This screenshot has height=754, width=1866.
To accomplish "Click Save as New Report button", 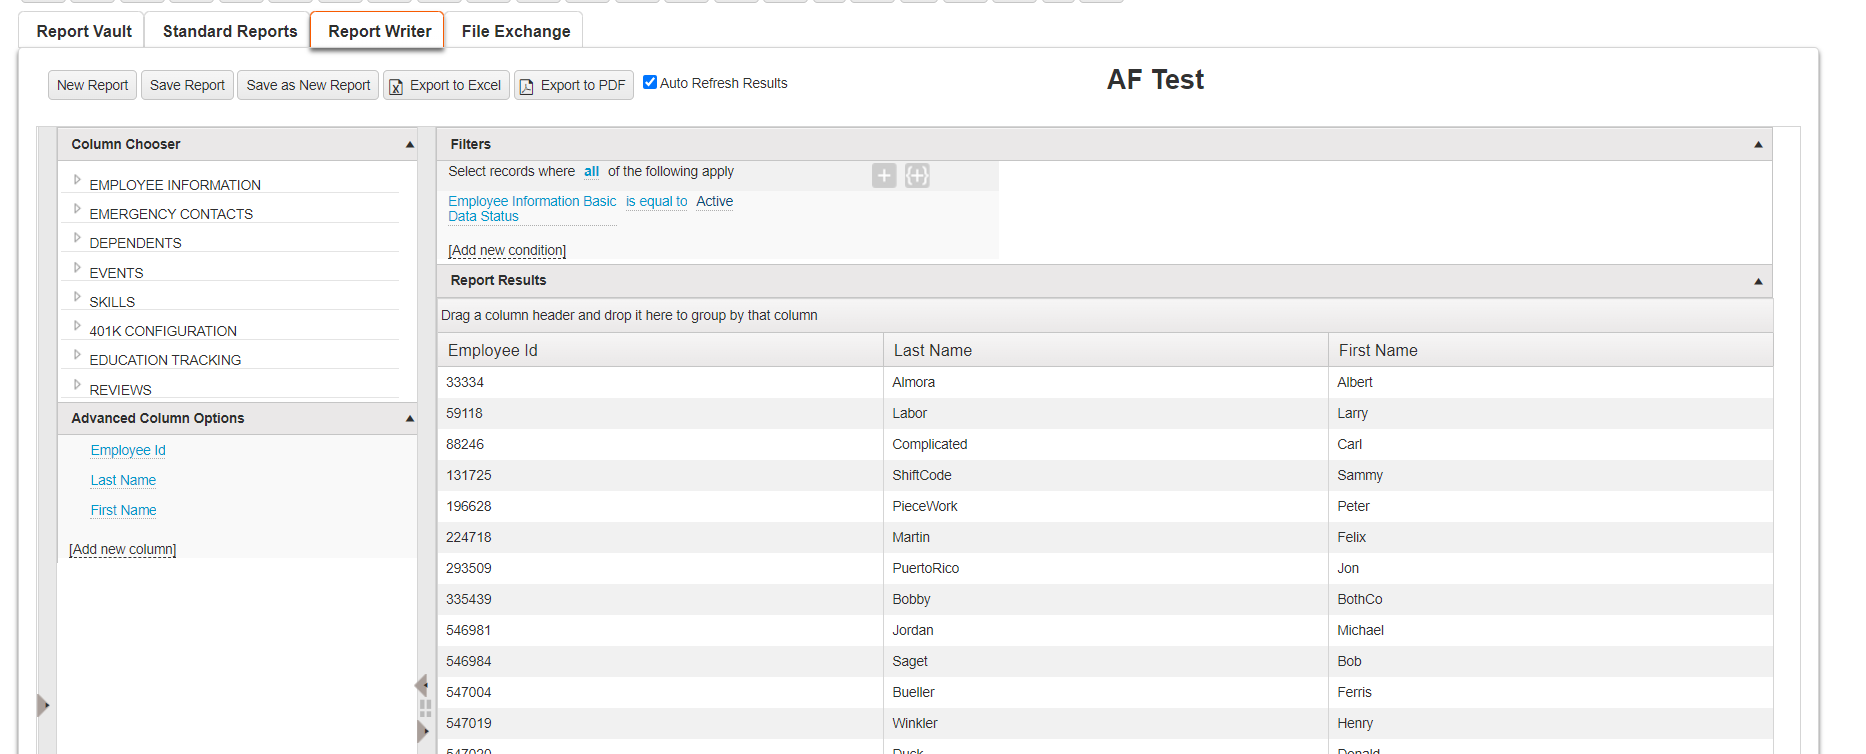I will click(308, 85).
